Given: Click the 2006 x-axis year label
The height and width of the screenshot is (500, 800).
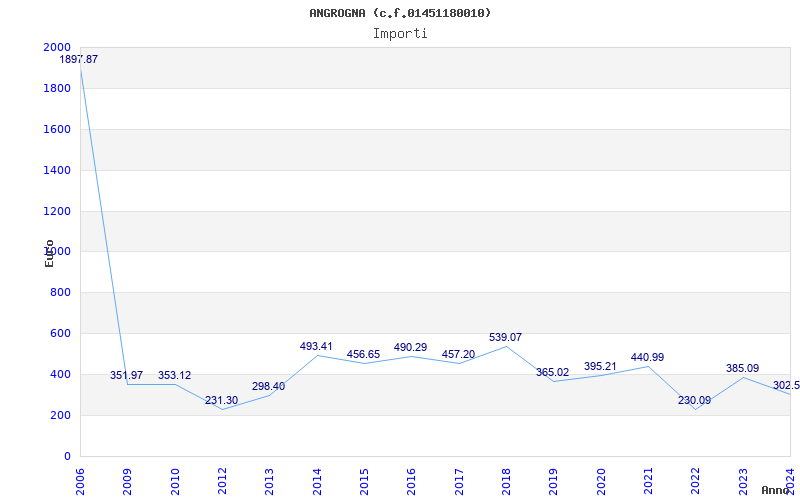Looking at the screenshot, I should pos(80,481).
